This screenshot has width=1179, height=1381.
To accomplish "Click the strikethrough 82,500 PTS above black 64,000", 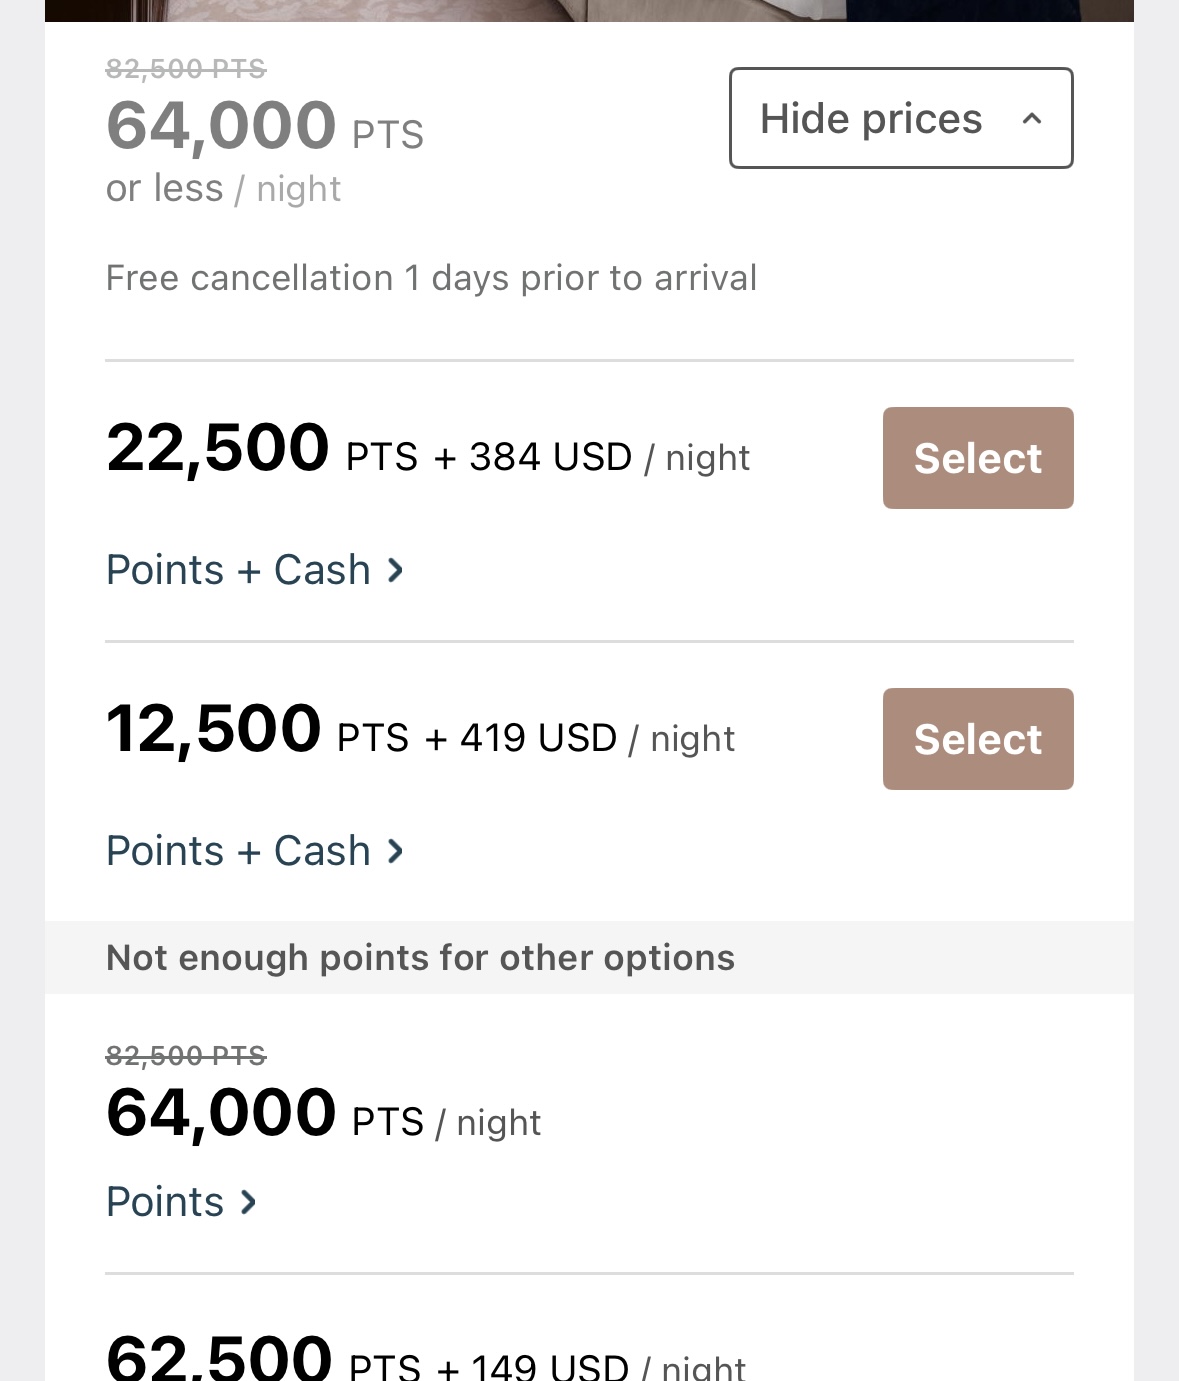I will pos(186,1056).
